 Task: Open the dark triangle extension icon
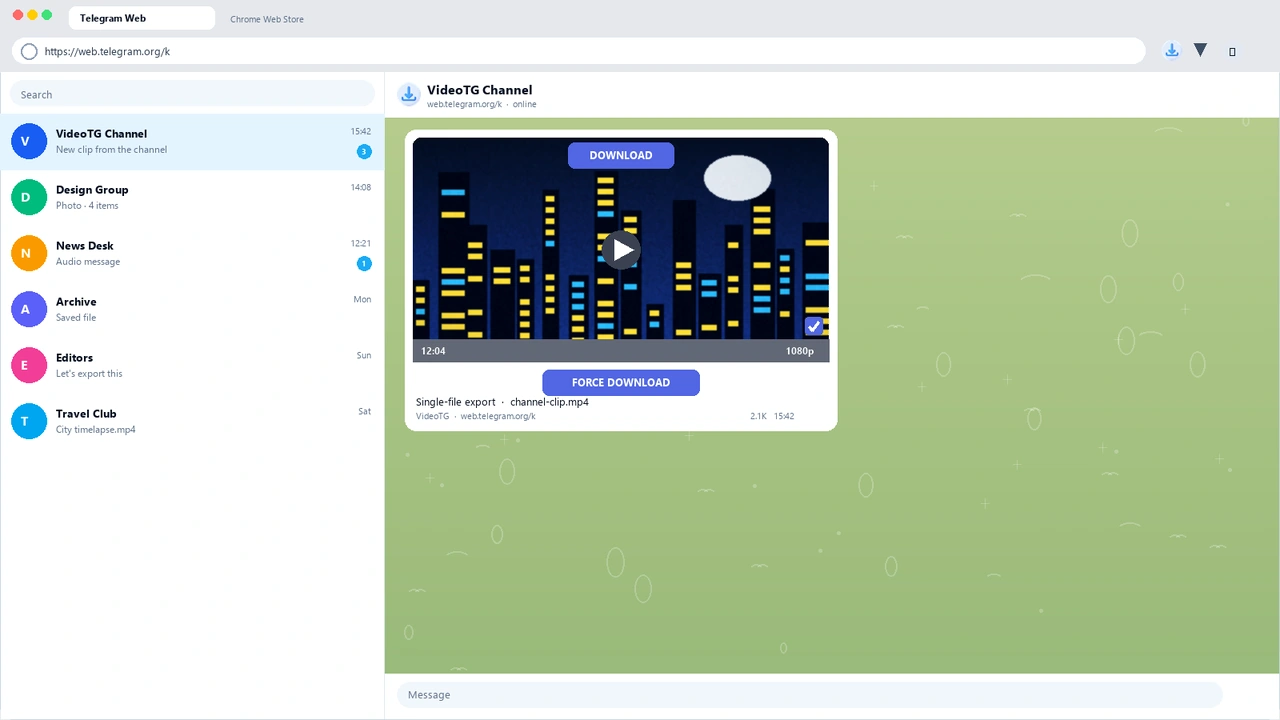1201,50
